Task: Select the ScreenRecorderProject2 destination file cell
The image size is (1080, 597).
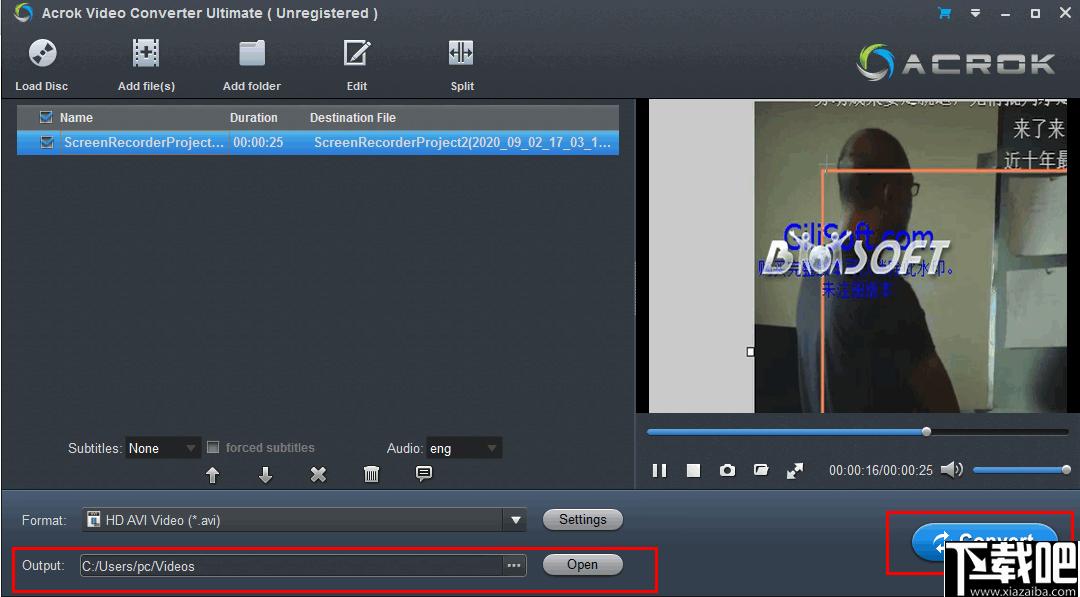Action: (x=462, y=143)
